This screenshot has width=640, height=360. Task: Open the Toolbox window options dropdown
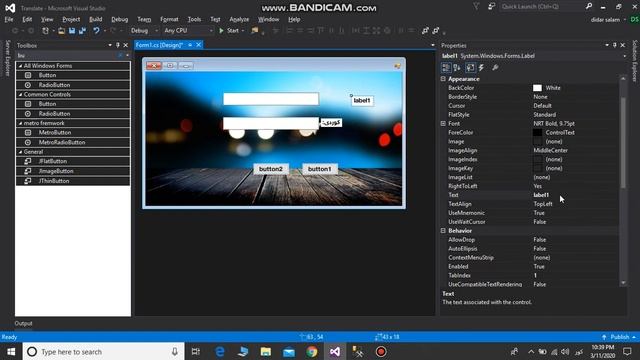pyautogui.click(x=110, y=45)
